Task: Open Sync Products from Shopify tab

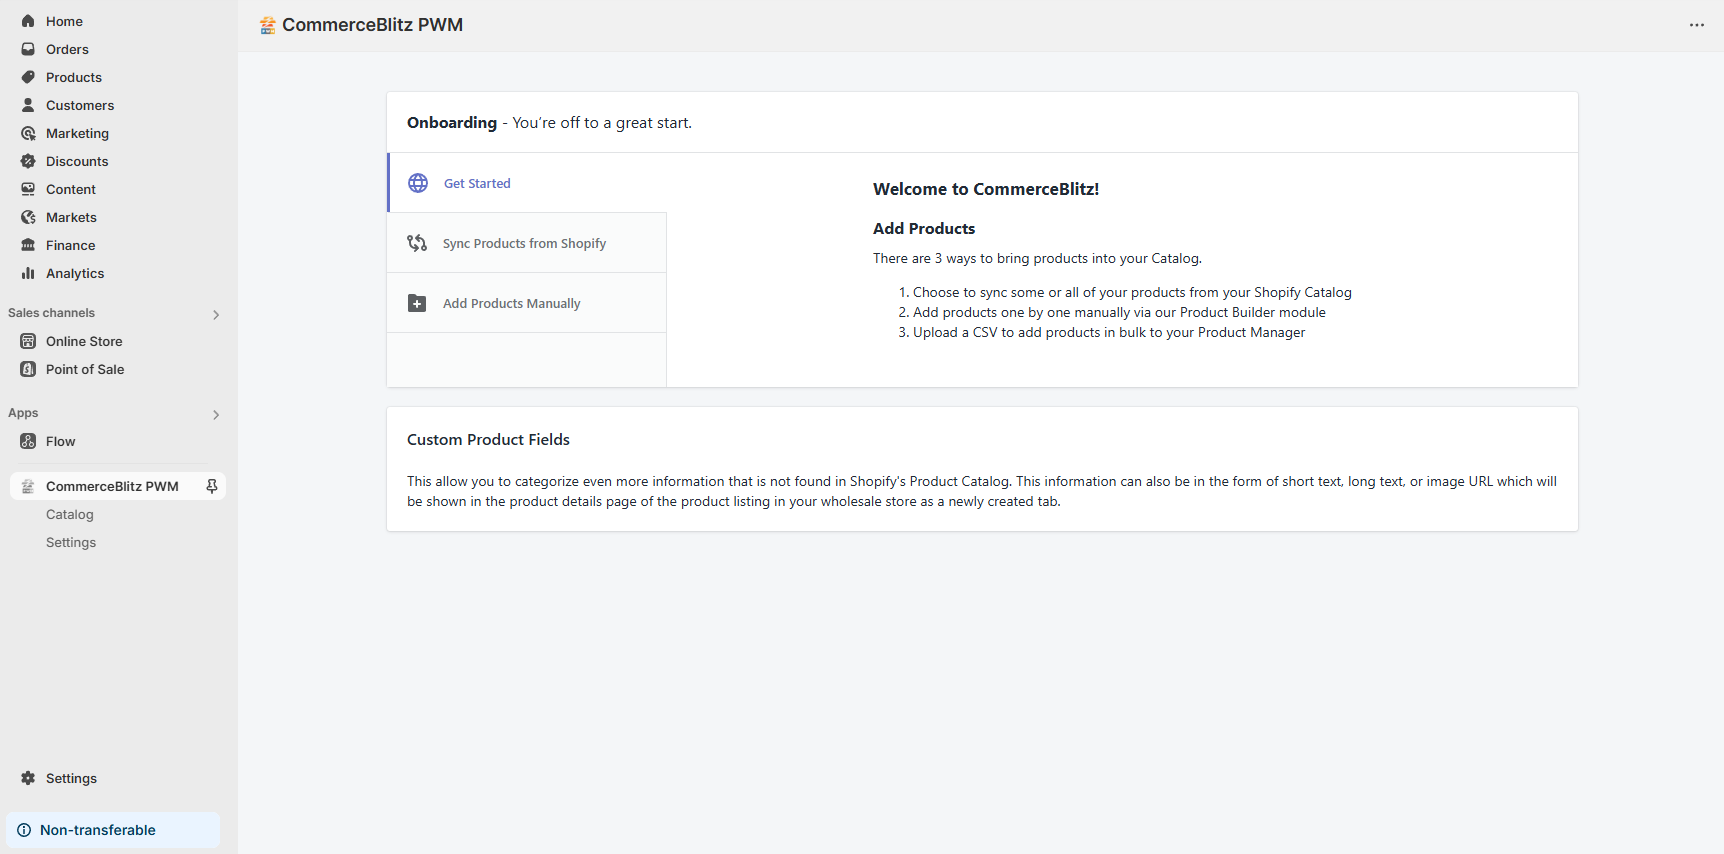Action: pos(527,243)
